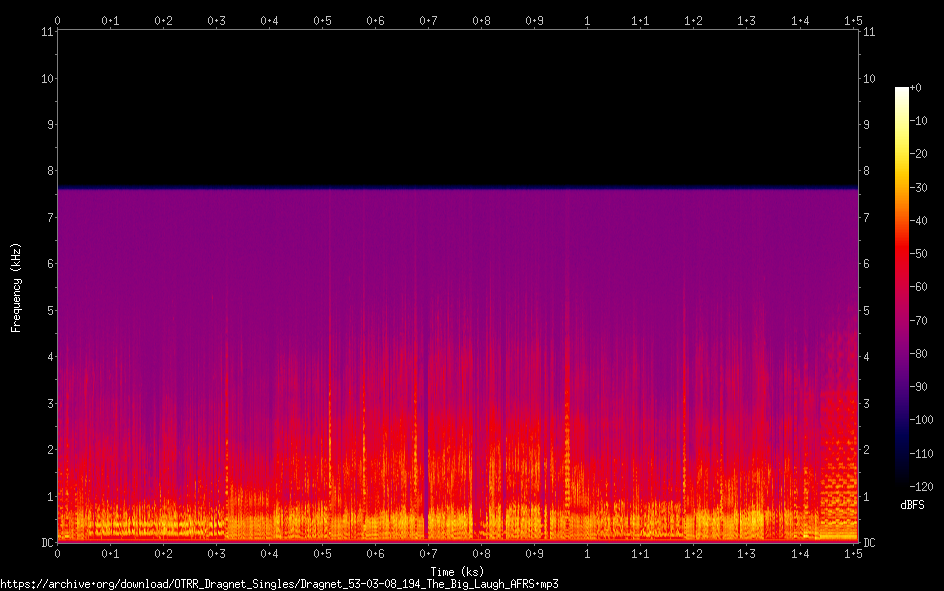Select the "Frequency (kHz)" axis title
The height and width of the screenshot is (591, 944).
click(x=16, y=287)
